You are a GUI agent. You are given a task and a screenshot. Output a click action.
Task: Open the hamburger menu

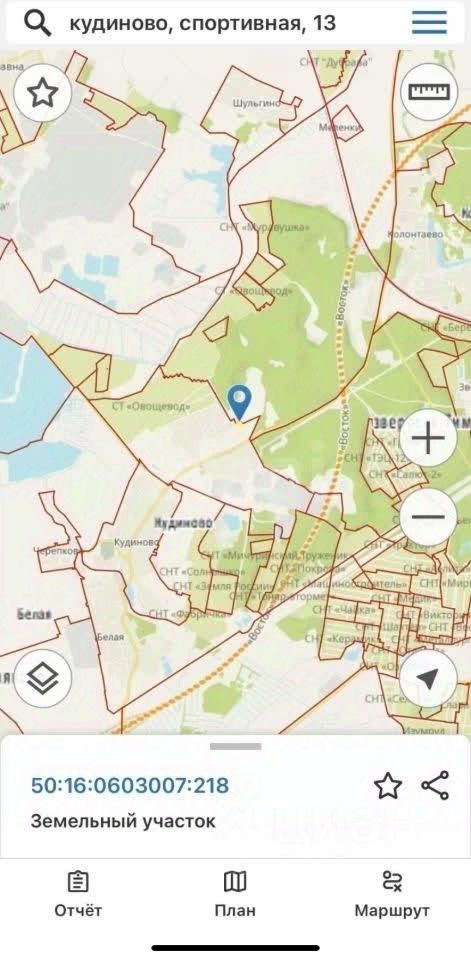pos(429,23)
